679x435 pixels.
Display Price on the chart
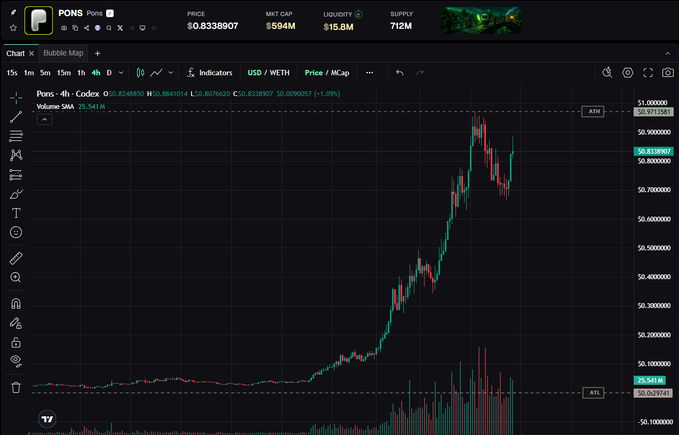point(314,73)
